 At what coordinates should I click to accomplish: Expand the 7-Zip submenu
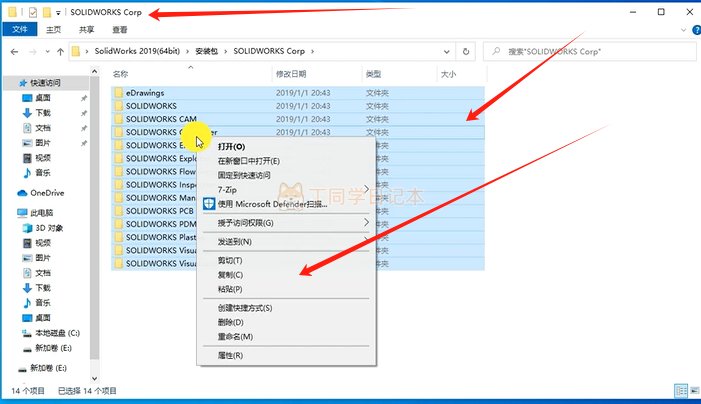(366, 189)
